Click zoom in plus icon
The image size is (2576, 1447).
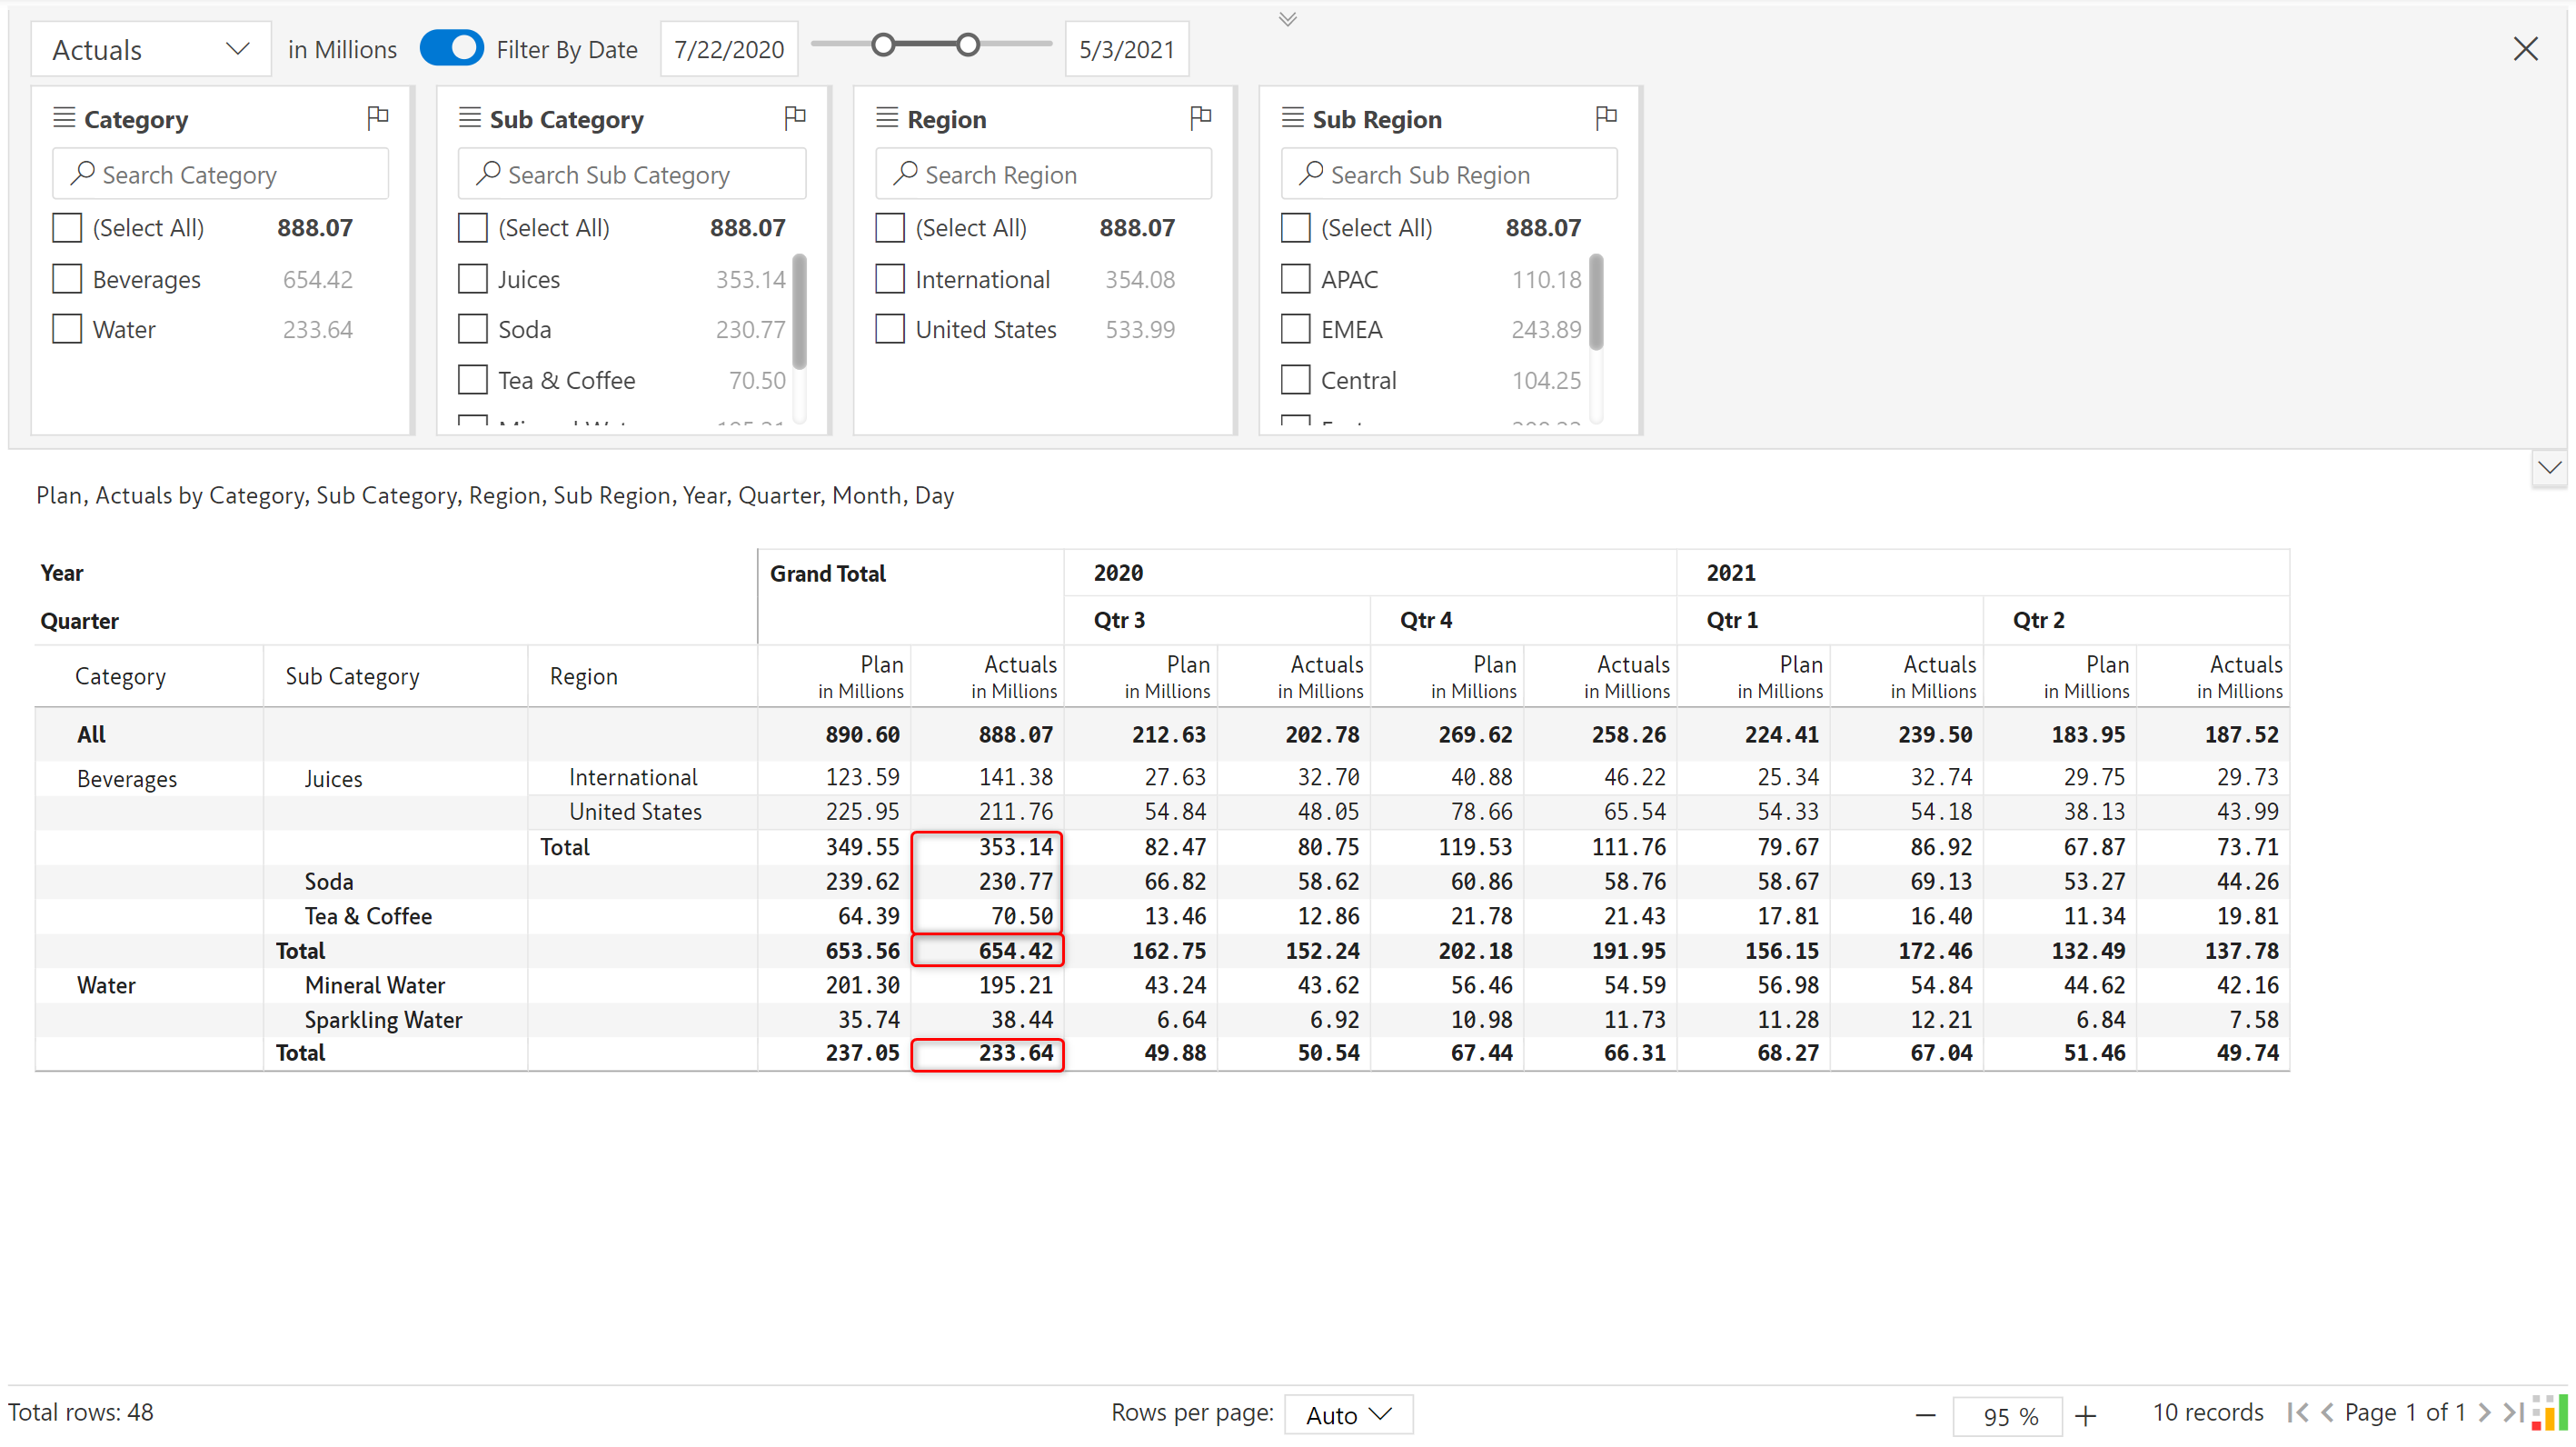click(x=2085, y=1415)
